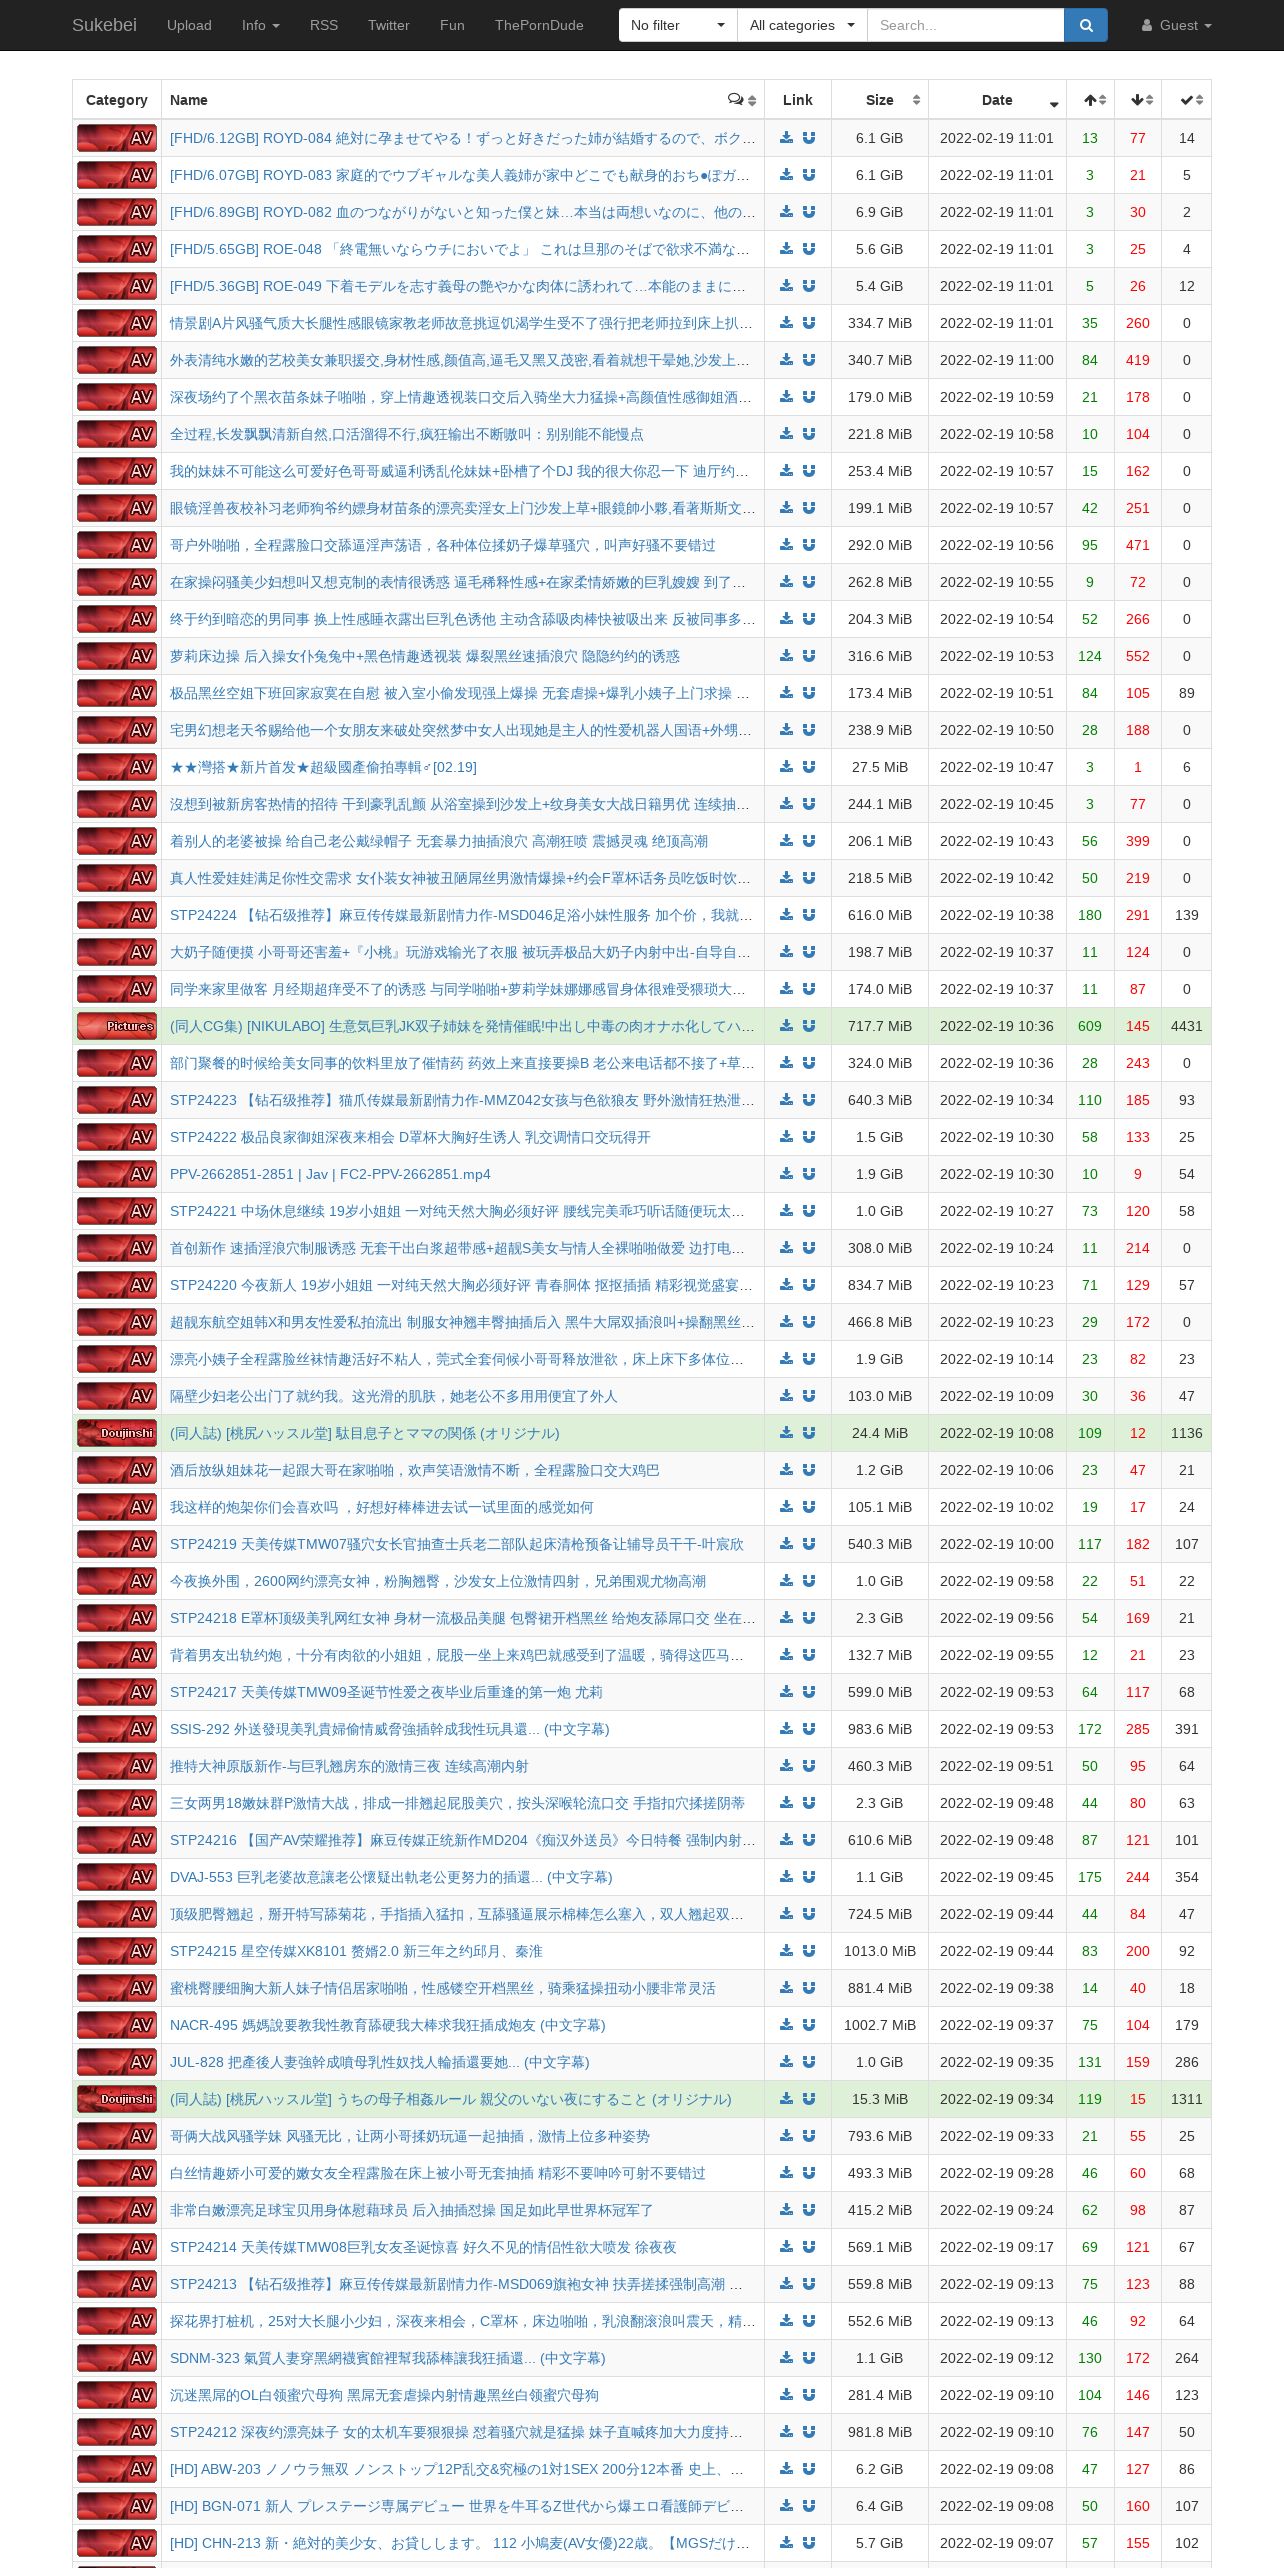Click the 27.5 MiB size cell

coord(880,767)
